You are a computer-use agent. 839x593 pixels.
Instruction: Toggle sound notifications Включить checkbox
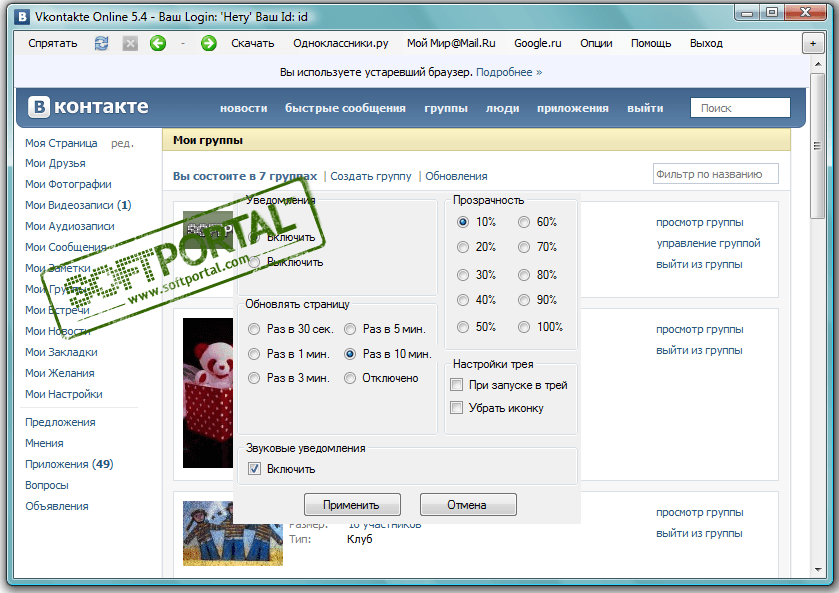[x=254, y=469]
